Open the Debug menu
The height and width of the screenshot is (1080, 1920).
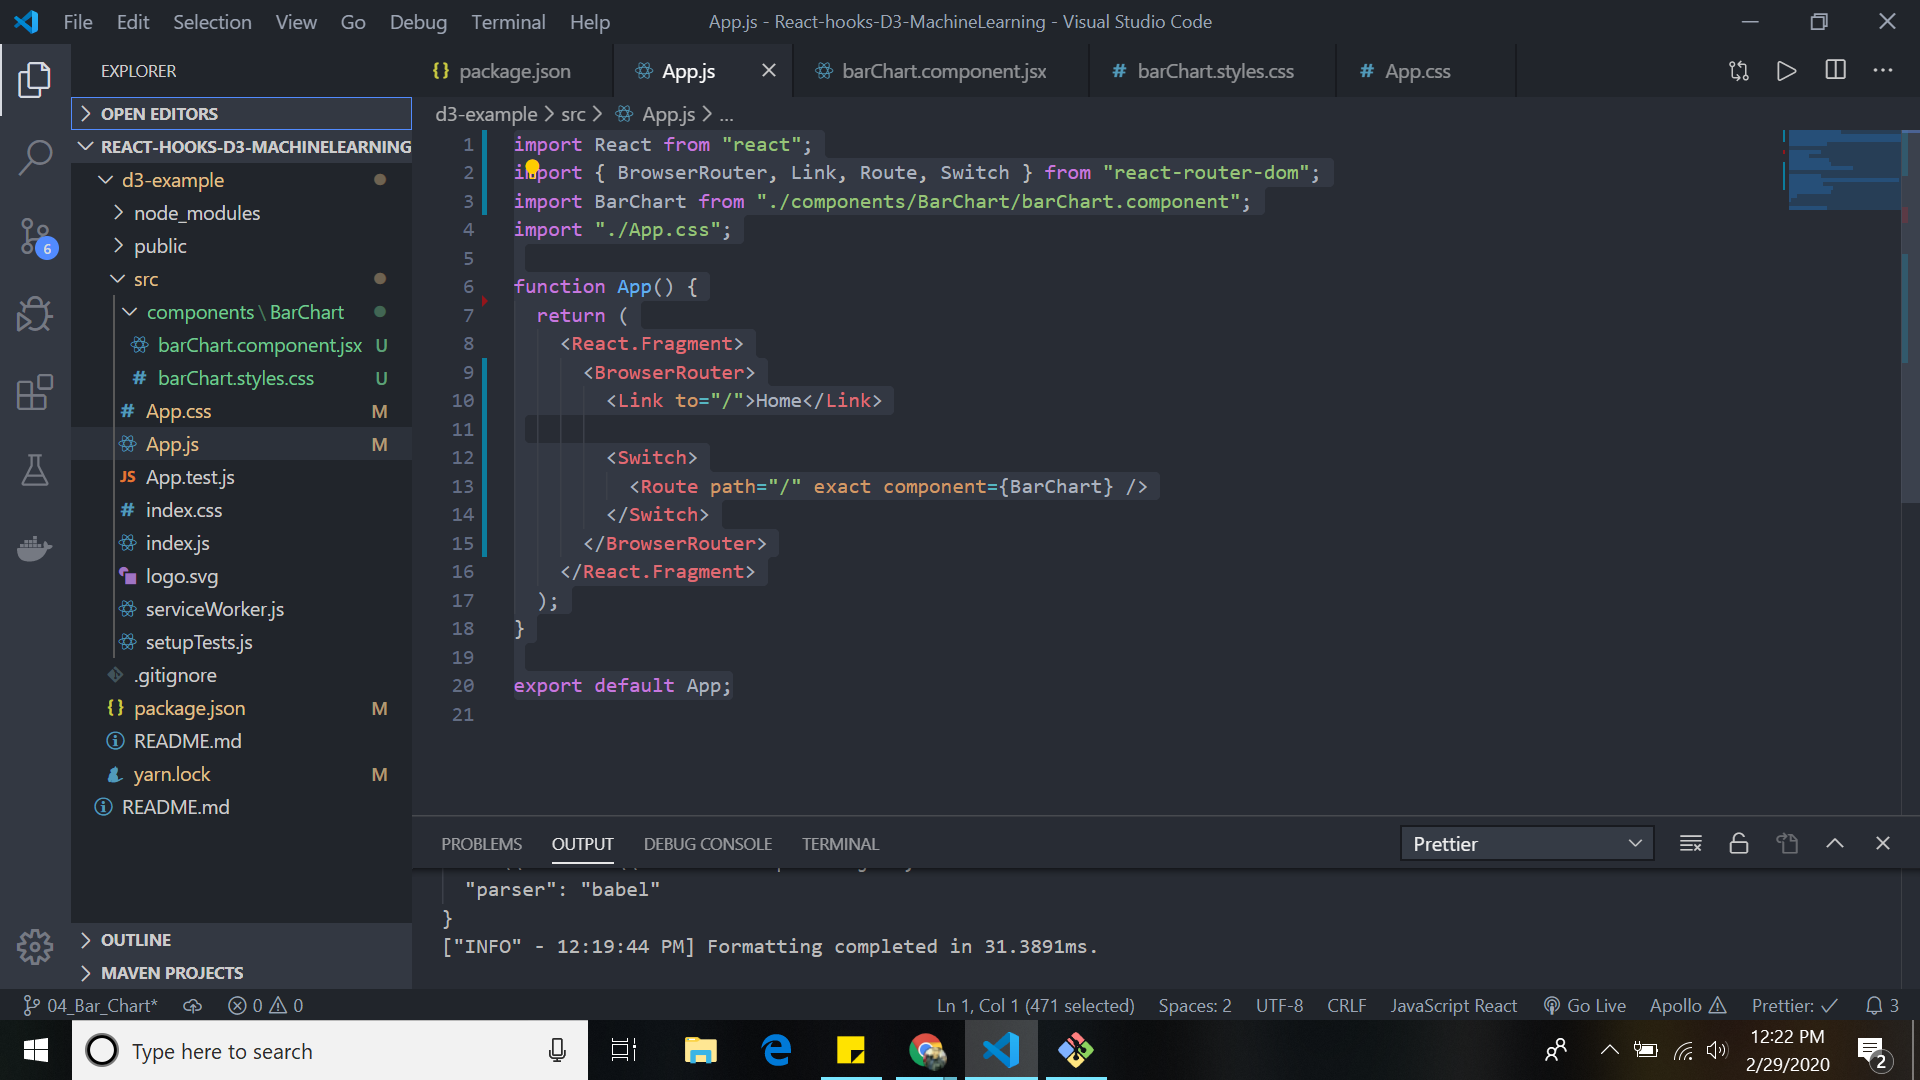pos(418,21)
